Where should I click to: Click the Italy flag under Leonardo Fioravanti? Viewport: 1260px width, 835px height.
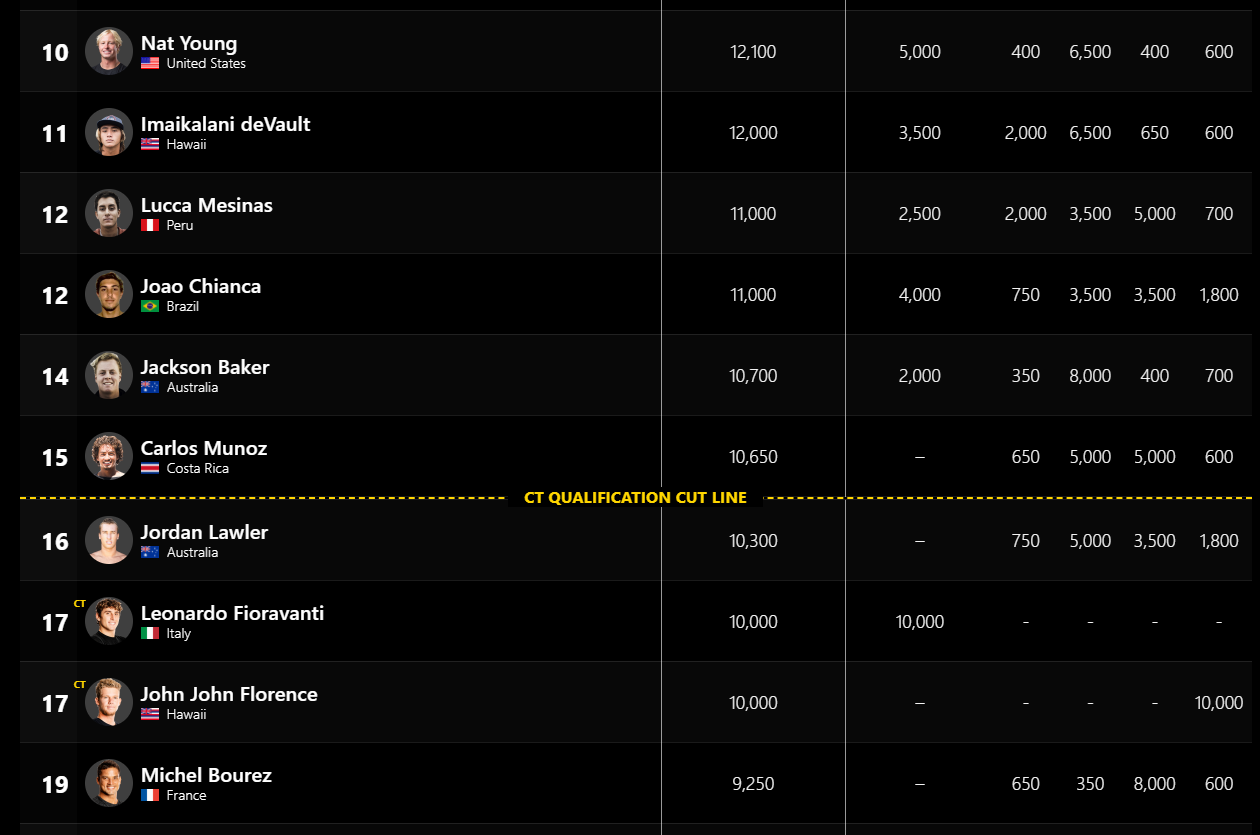pos(150,633)
